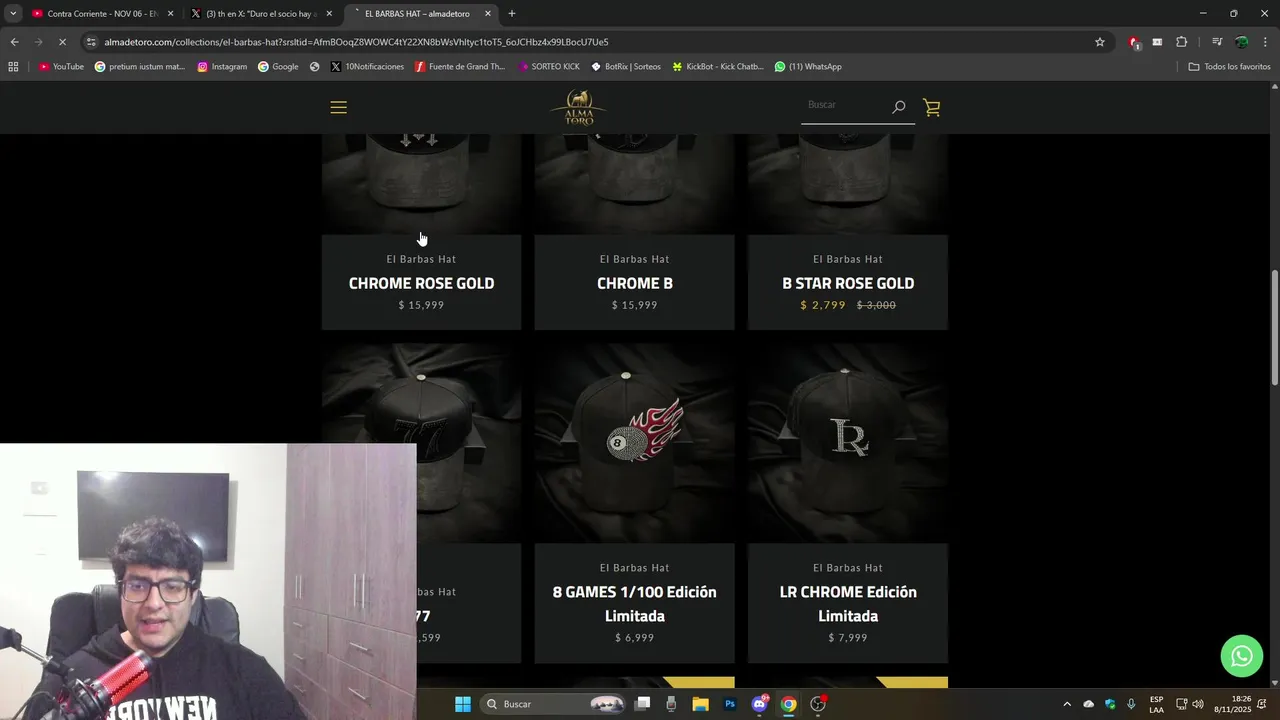Switch to Chrome on the taskbar
The height and width of the screenshot is (720, 1280).
(788, 704)
